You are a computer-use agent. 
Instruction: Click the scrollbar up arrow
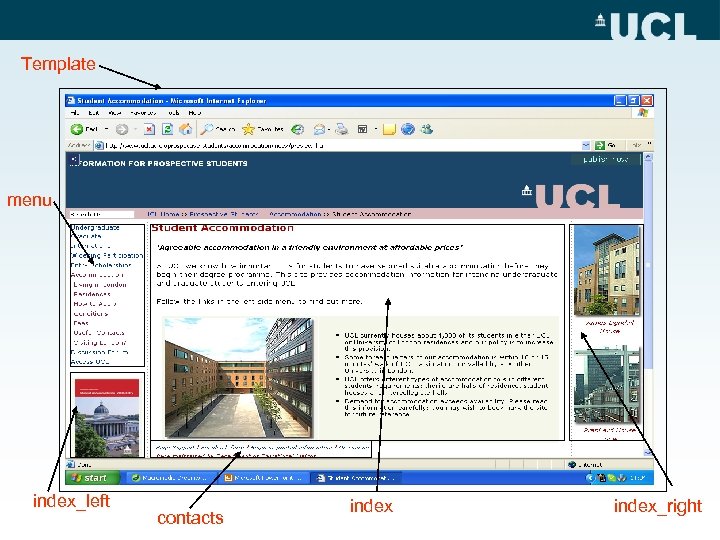click(x=648, y=158)
